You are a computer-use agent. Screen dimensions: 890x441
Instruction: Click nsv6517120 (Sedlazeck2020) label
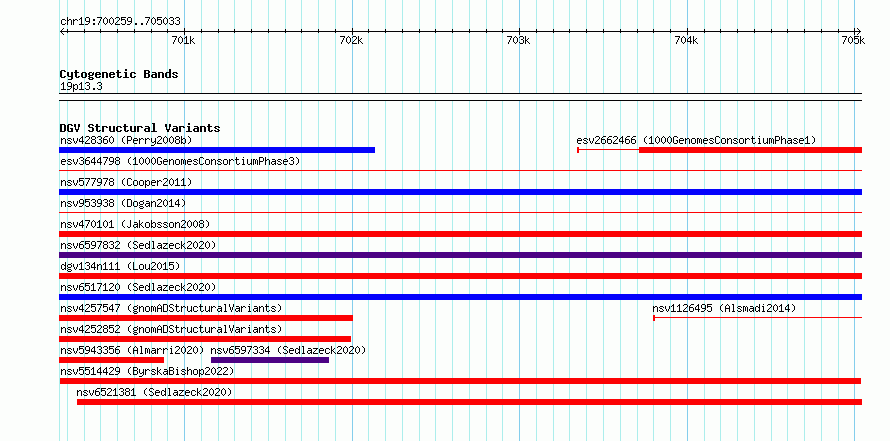point(138,287)
